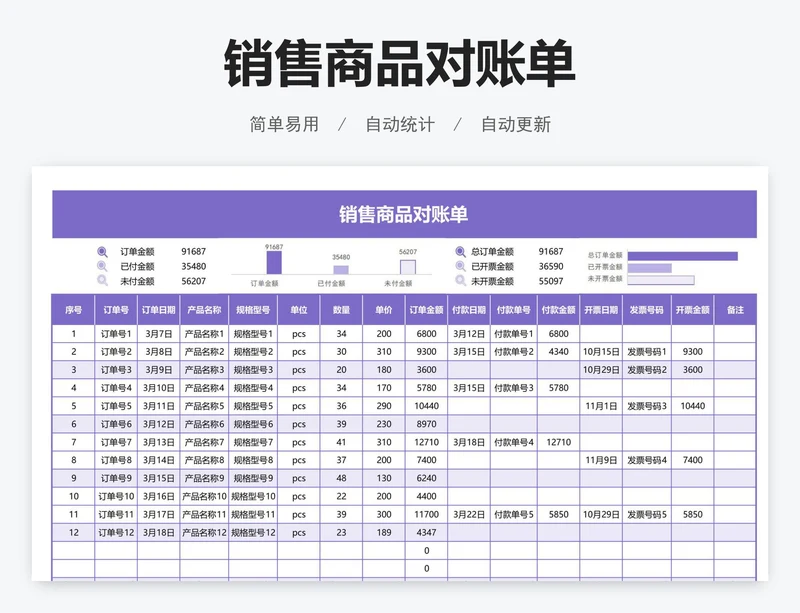
Task: Select payment amount cell 12710 in row 7
Action: [x=559, y=442]
